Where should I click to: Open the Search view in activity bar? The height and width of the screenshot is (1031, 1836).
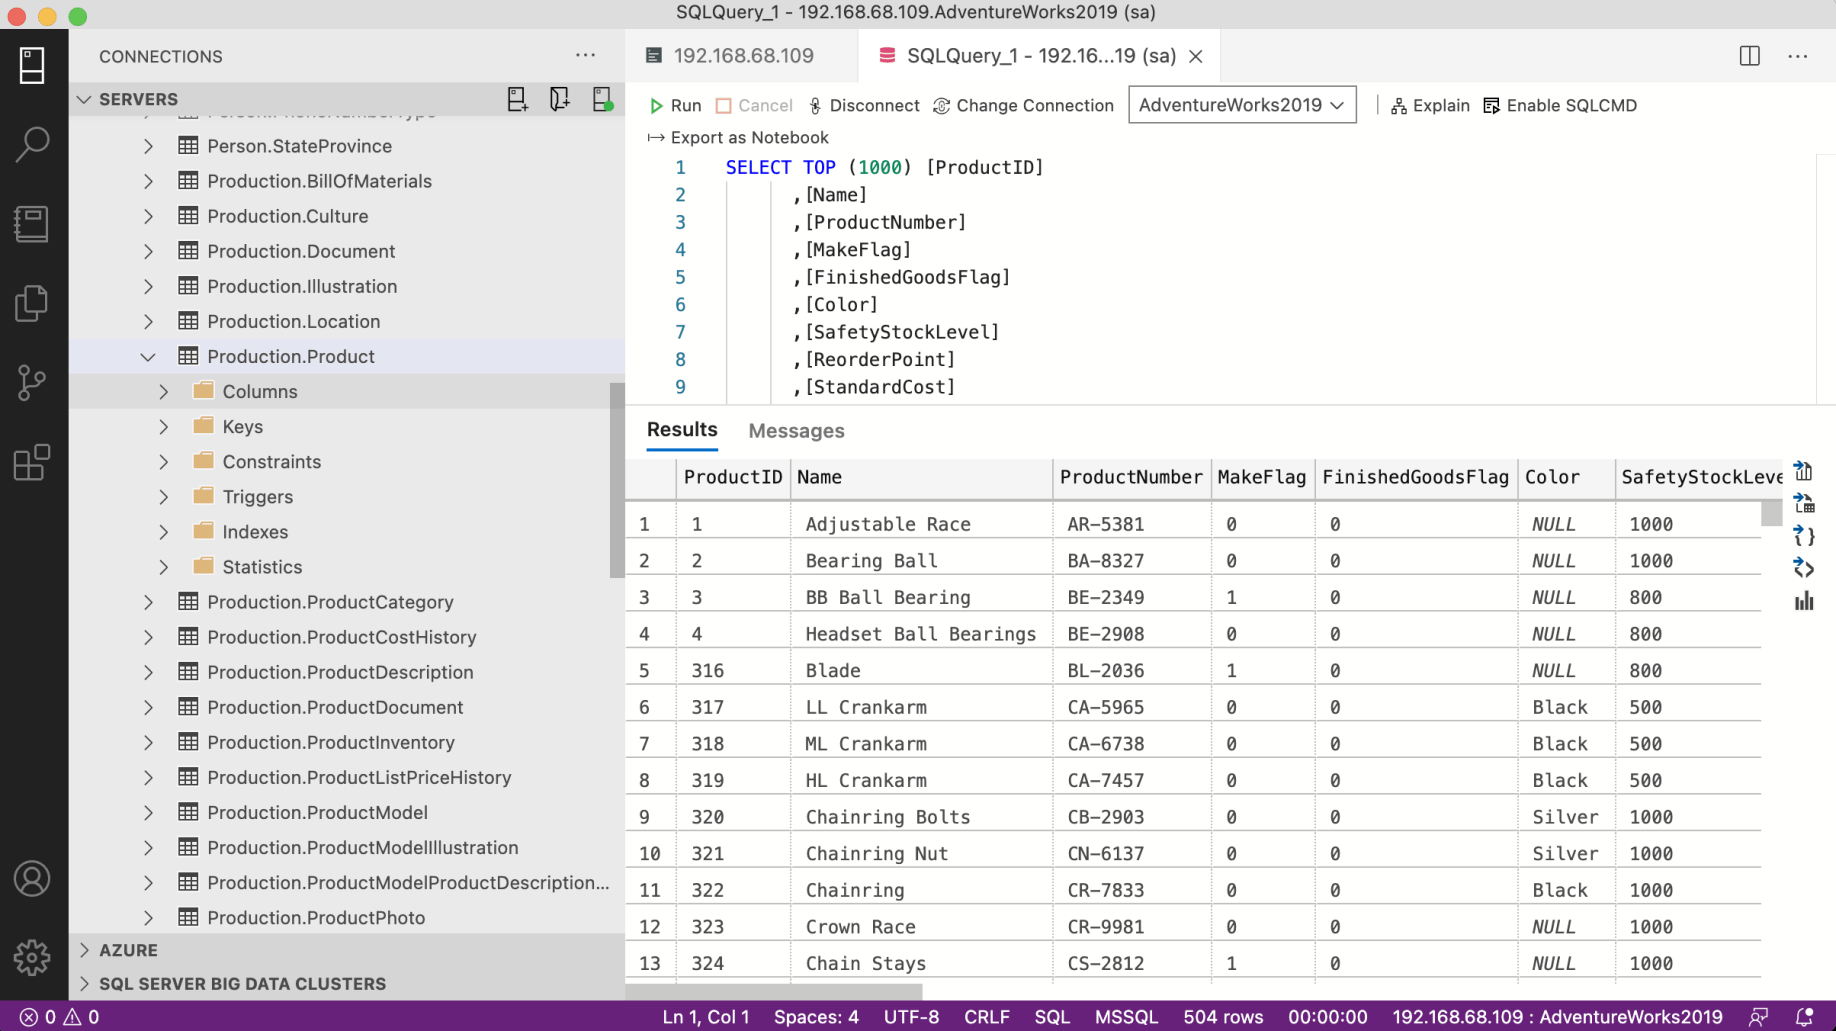(32, 144)
